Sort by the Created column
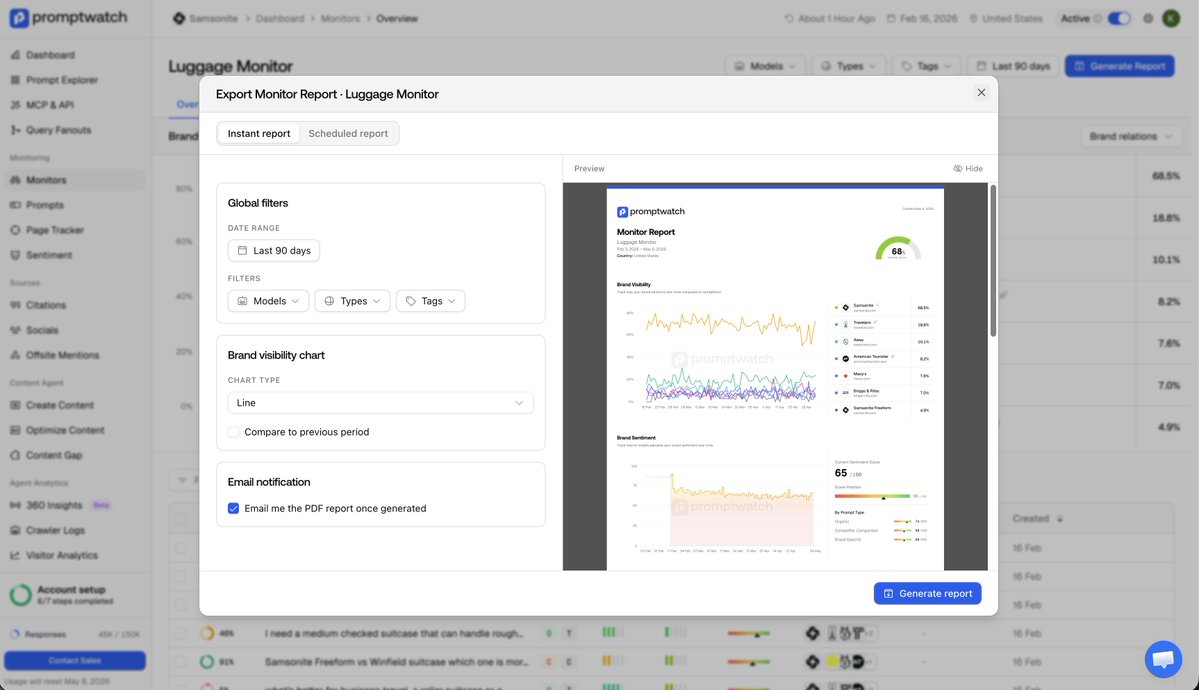 tap(1037, 519)
